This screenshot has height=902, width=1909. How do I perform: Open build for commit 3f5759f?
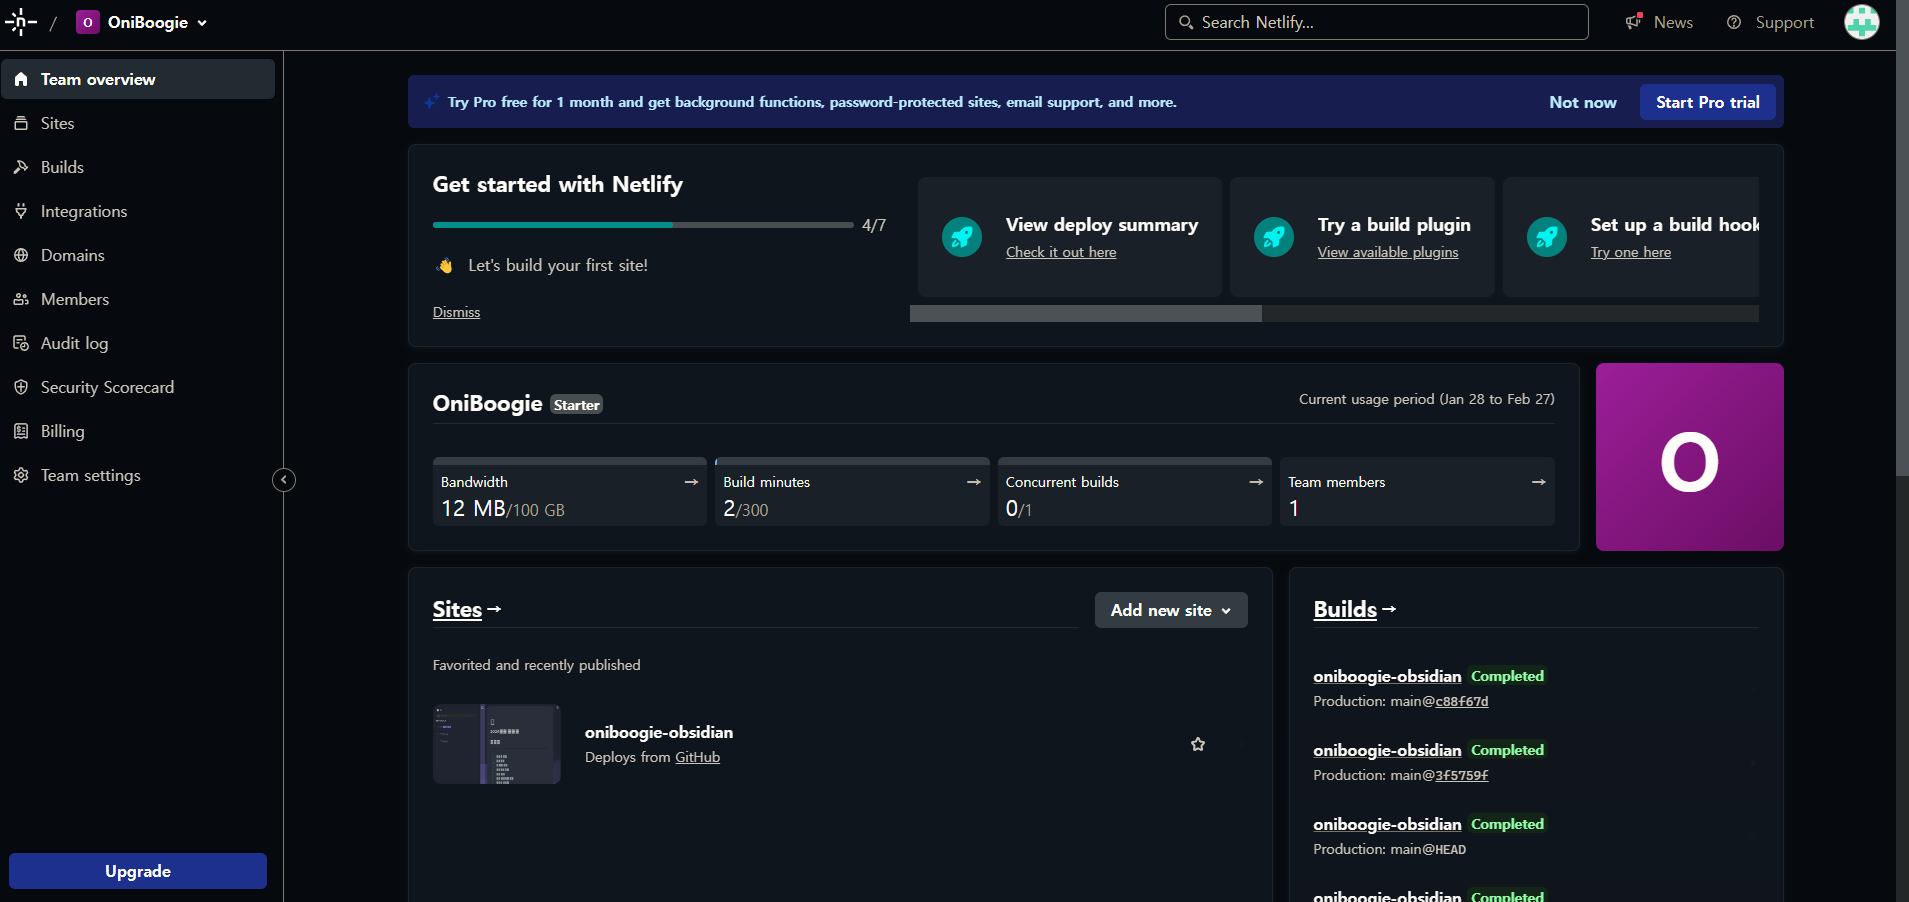tap(1462, 775)
